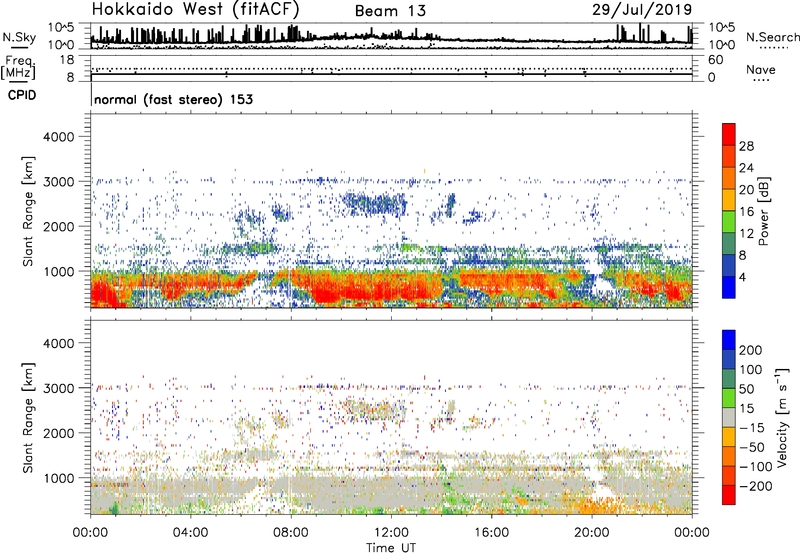Click the 'N.Search' legend label
Viewport: 800px width, 554px height.
pos(772,37)
